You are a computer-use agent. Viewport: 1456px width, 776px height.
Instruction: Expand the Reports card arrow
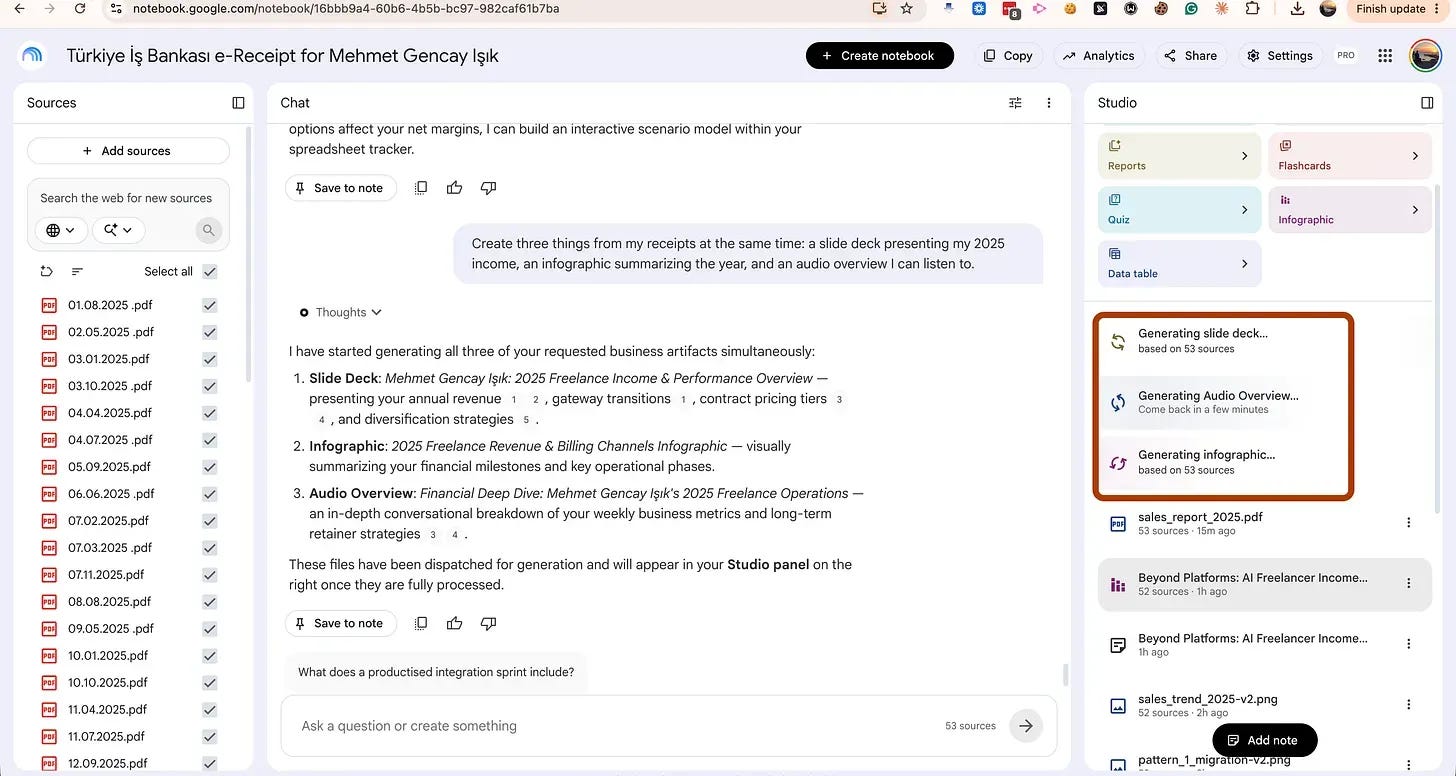click(1244, 156)
